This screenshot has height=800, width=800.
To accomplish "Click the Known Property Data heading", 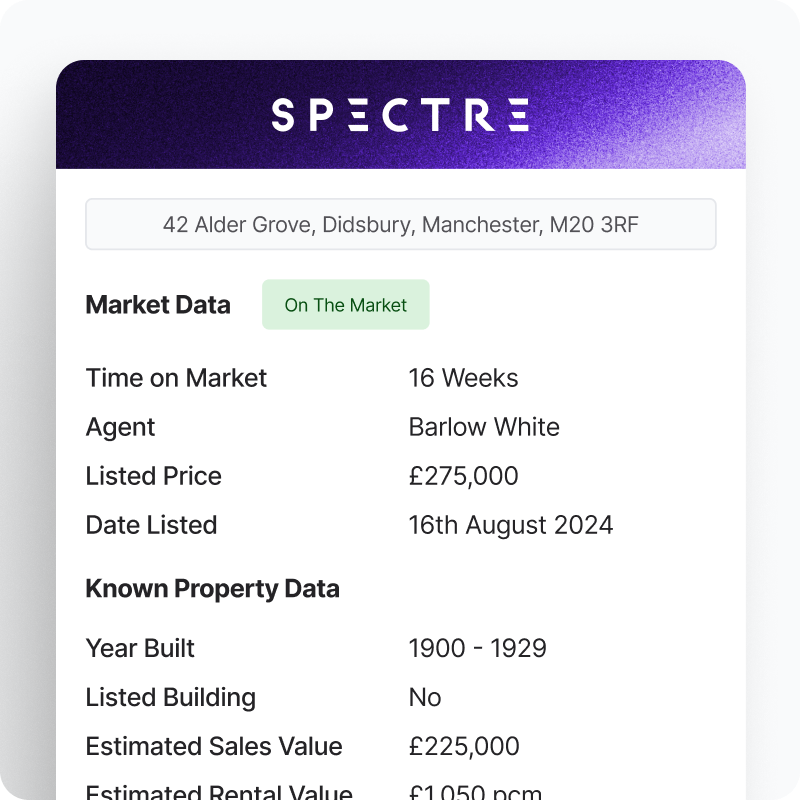I will click(x=212, y=589).
